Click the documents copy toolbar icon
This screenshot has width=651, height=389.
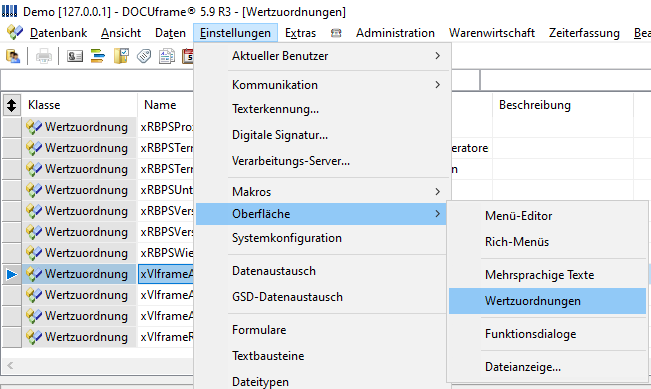tap(167, 56)
